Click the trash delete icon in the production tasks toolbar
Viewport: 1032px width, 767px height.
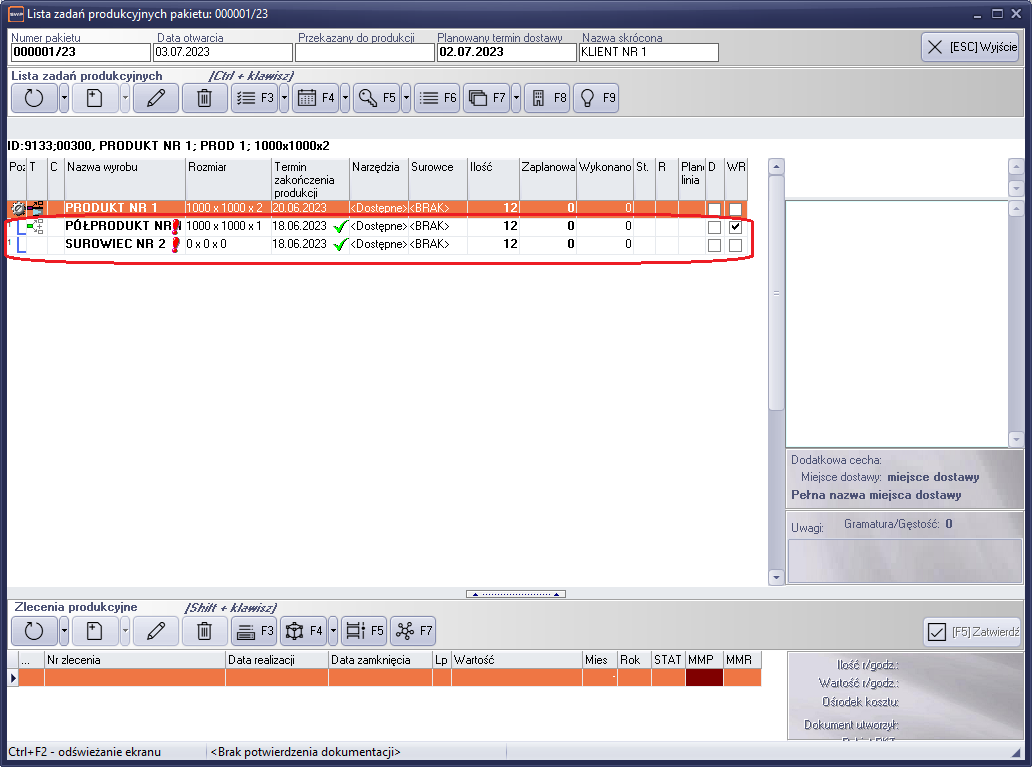pyautogui.click(x=204, y=98)
